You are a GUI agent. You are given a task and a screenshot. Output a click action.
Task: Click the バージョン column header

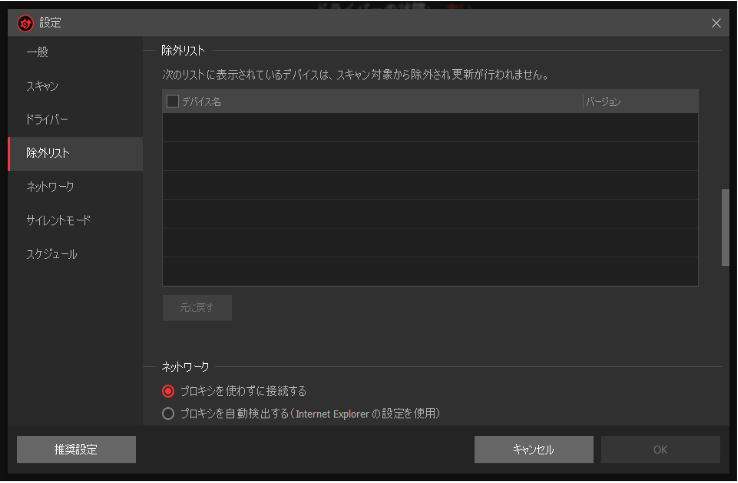click(x=603, y=102)
